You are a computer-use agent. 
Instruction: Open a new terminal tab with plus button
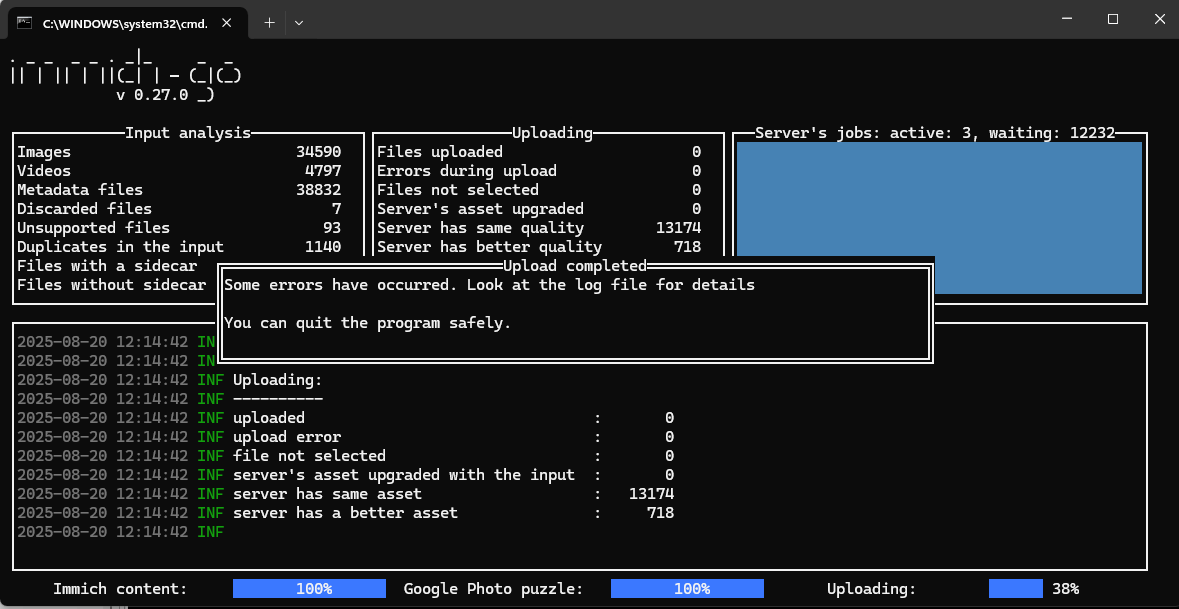[269, 23]
